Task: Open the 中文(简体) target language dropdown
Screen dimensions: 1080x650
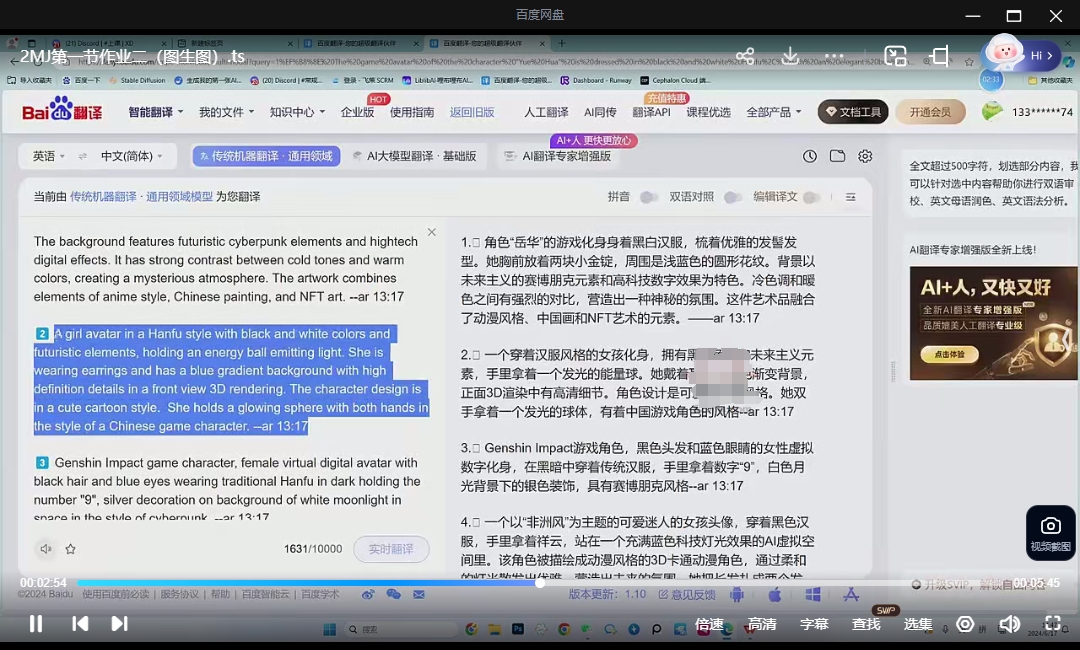Action: [x=132, y=156]
